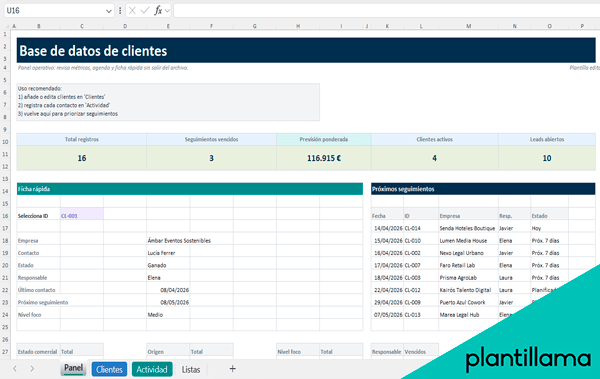Cancel formula entry with the X icon

pyautogui.click(x=132, y=11)
